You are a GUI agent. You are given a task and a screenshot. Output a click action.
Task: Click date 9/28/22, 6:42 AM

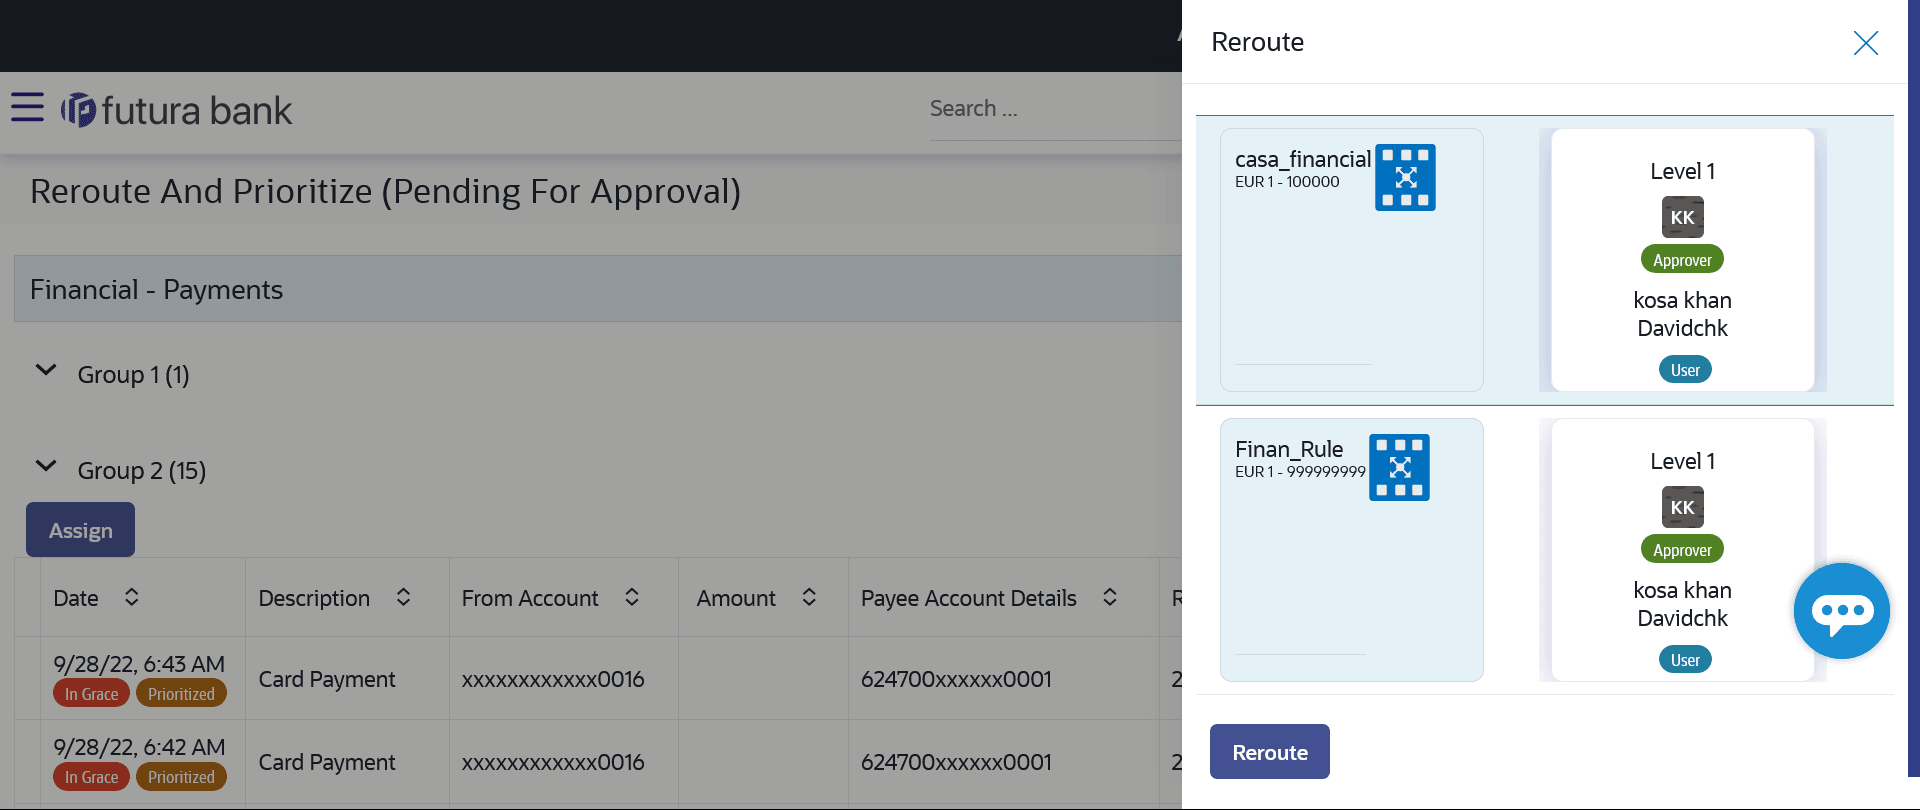[139, 747]
